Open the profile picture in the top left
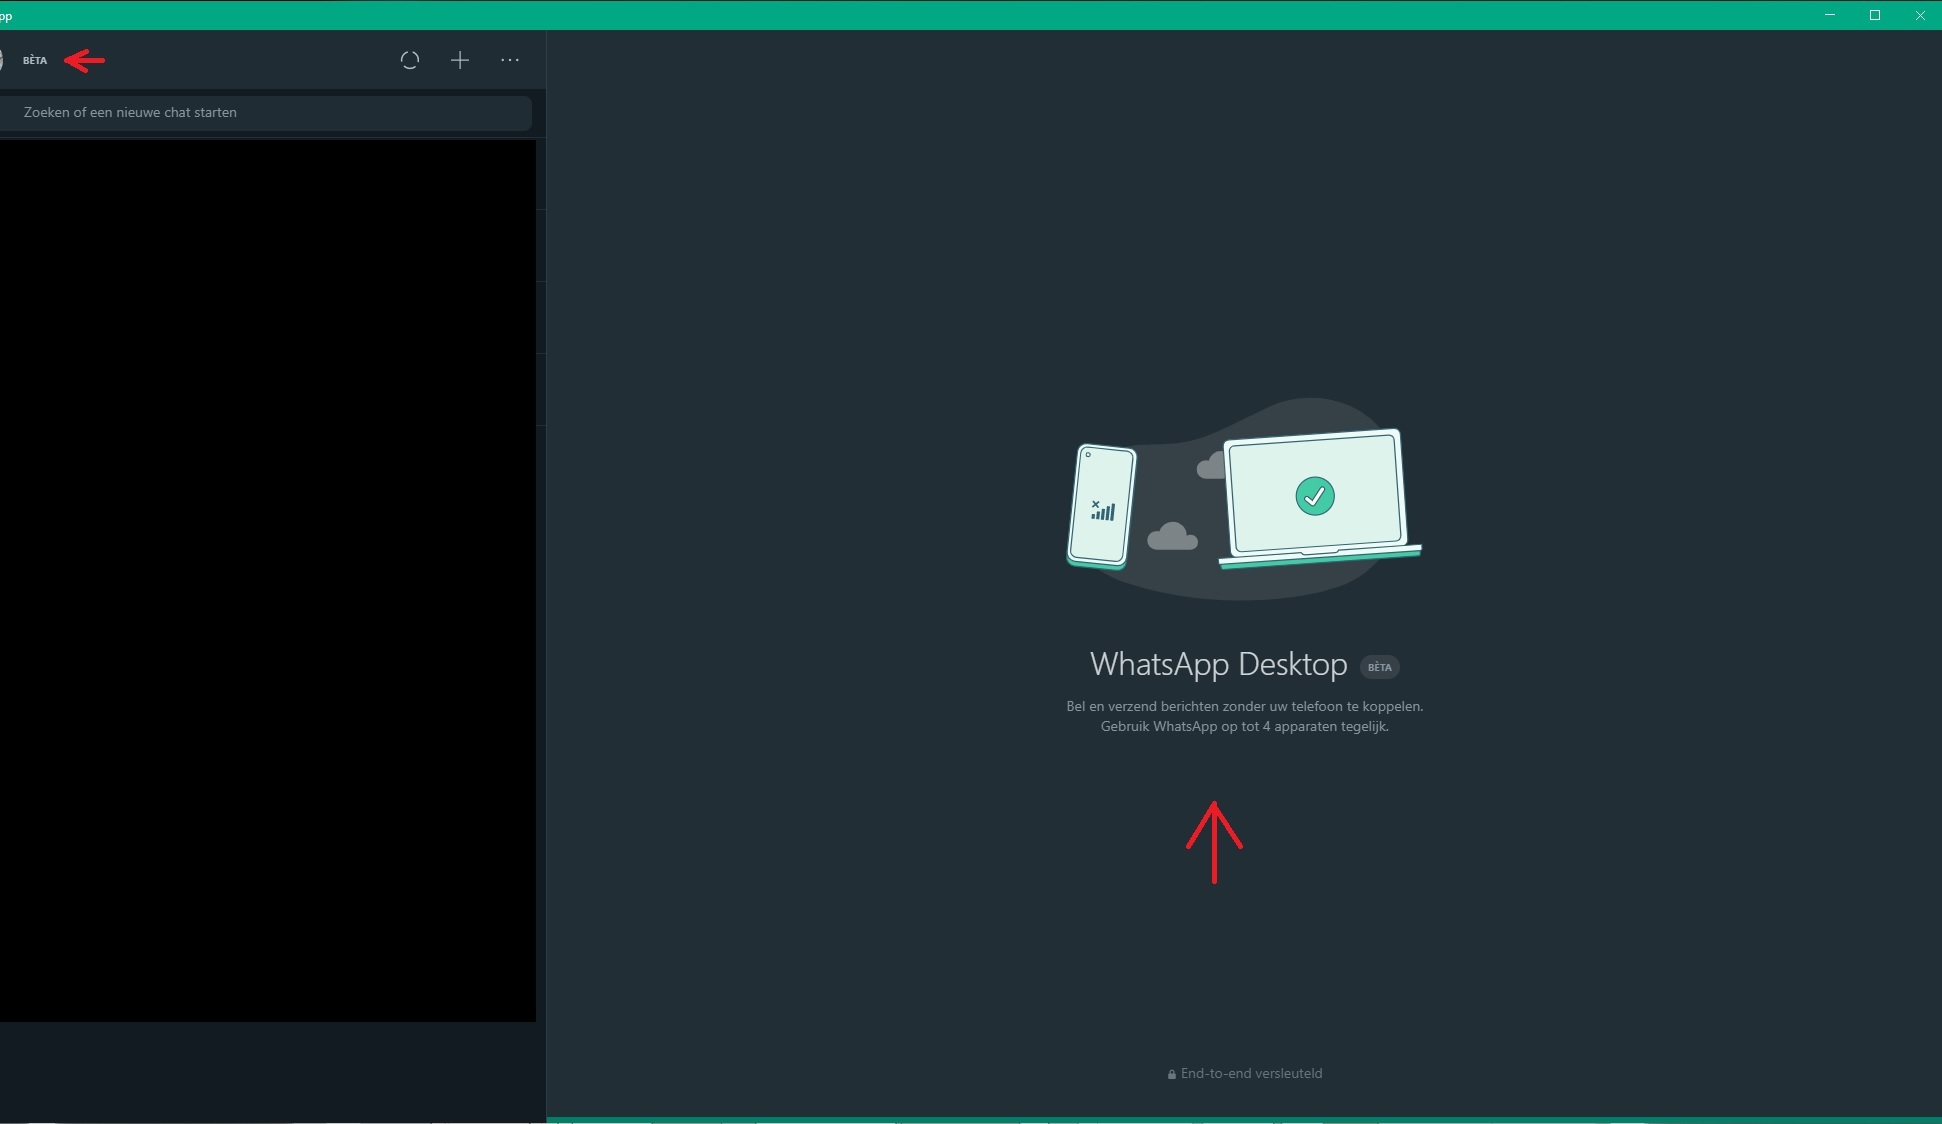Image resolution: width=1942 pixels, height=1124 pixels. [x=2, y=60]
